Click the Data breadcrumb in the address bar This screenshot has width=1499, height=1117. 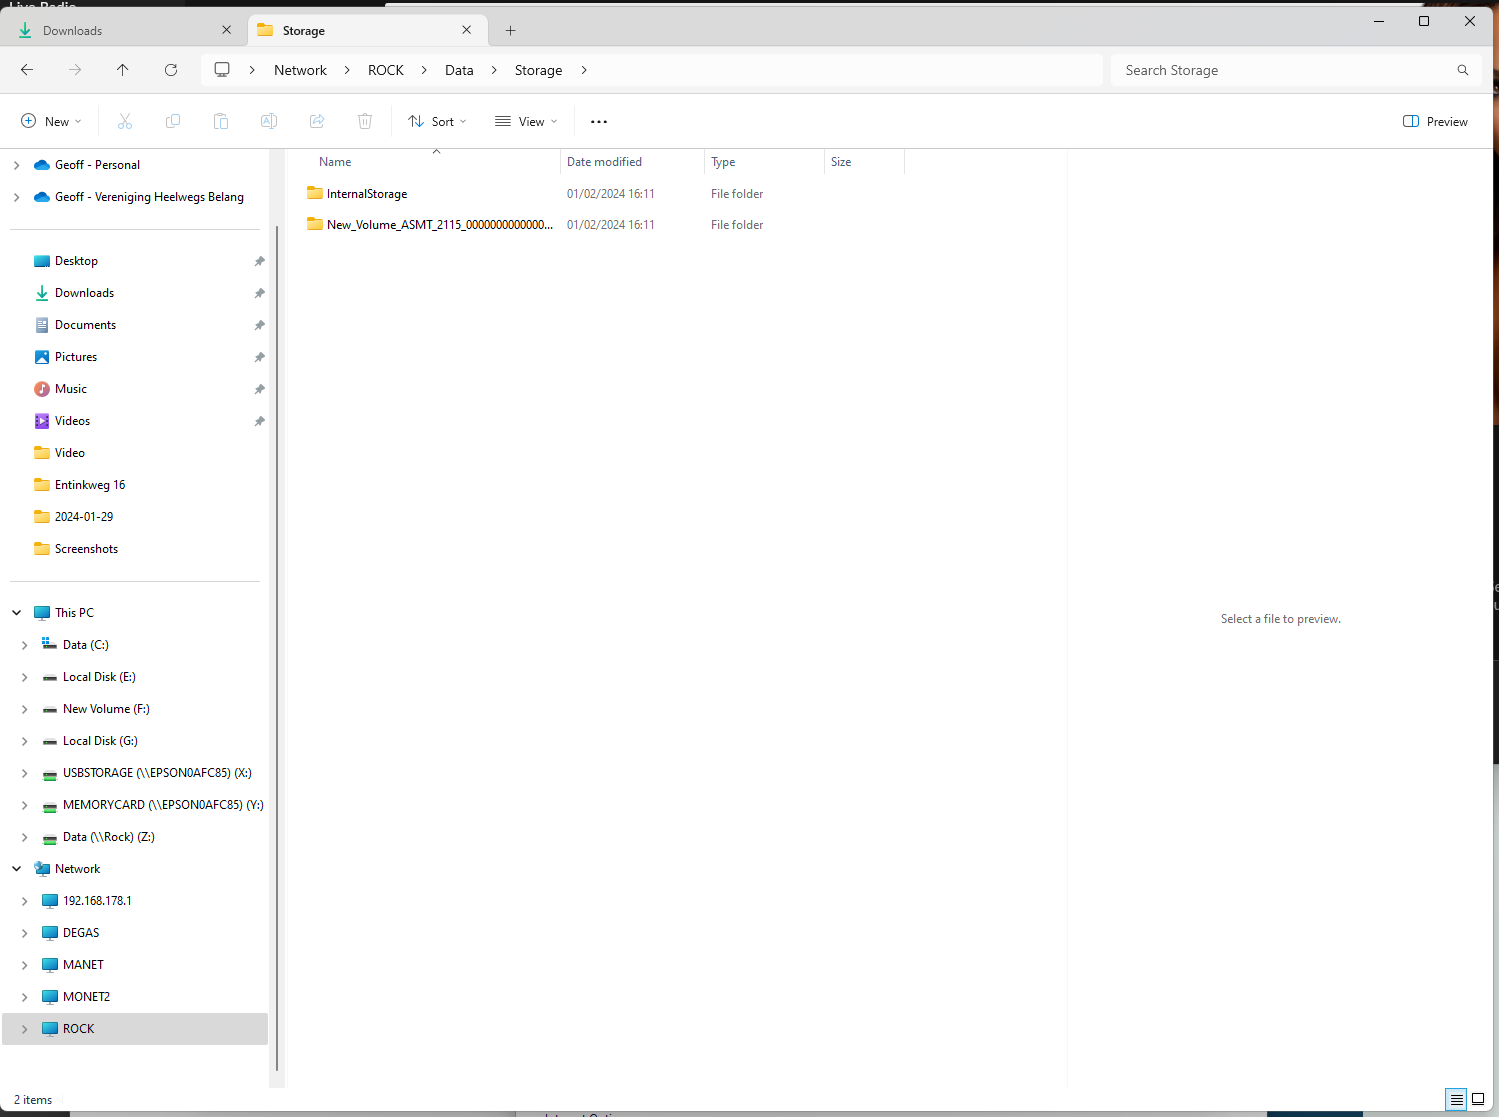(x=459, y=70)
